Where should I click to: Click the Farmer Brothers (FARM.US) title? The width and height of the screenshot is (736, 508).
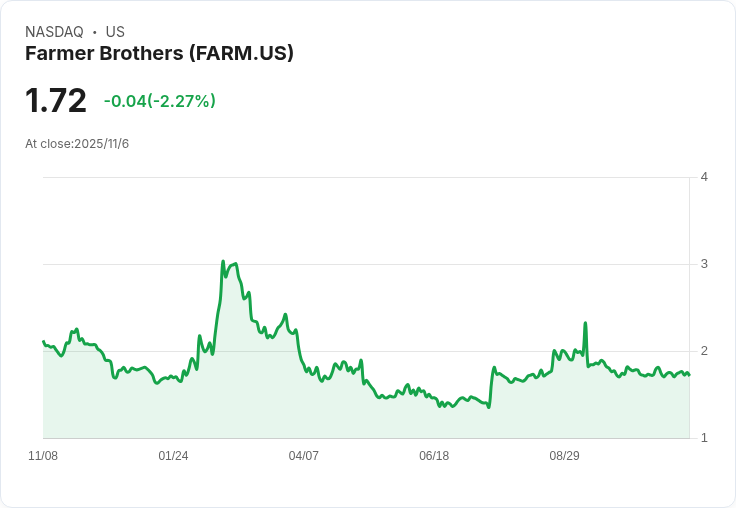pos(159,53)
